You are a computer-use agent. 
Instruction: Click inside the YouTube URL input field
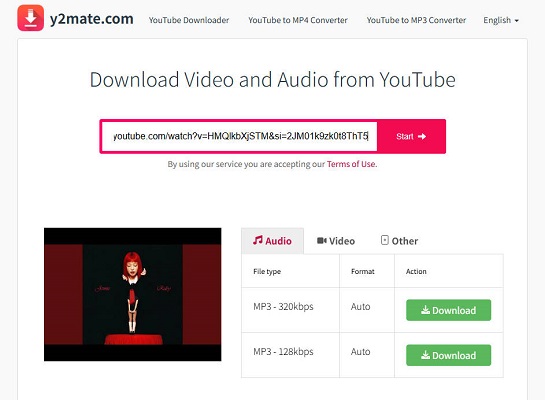pos(240,136)
